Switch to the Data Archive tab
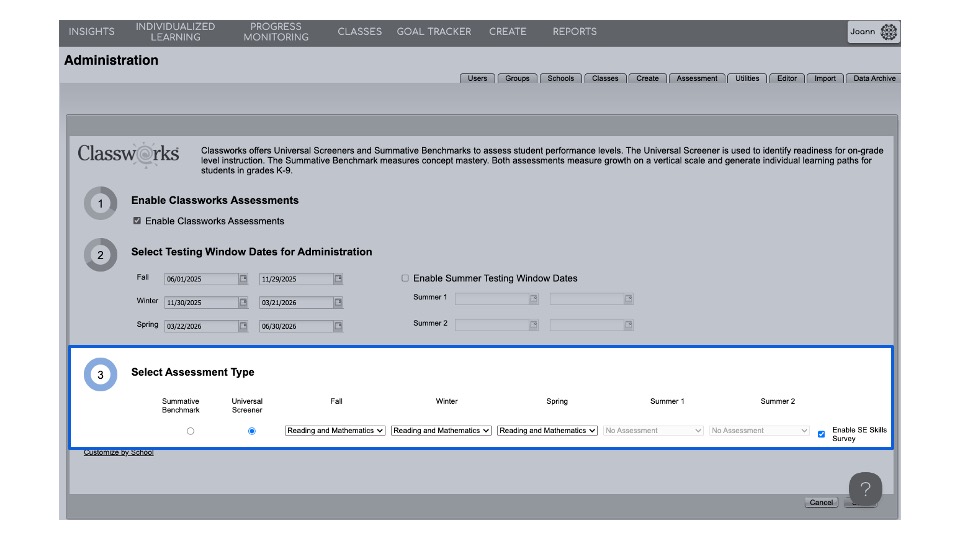960x540 pixels. (874, 78)
